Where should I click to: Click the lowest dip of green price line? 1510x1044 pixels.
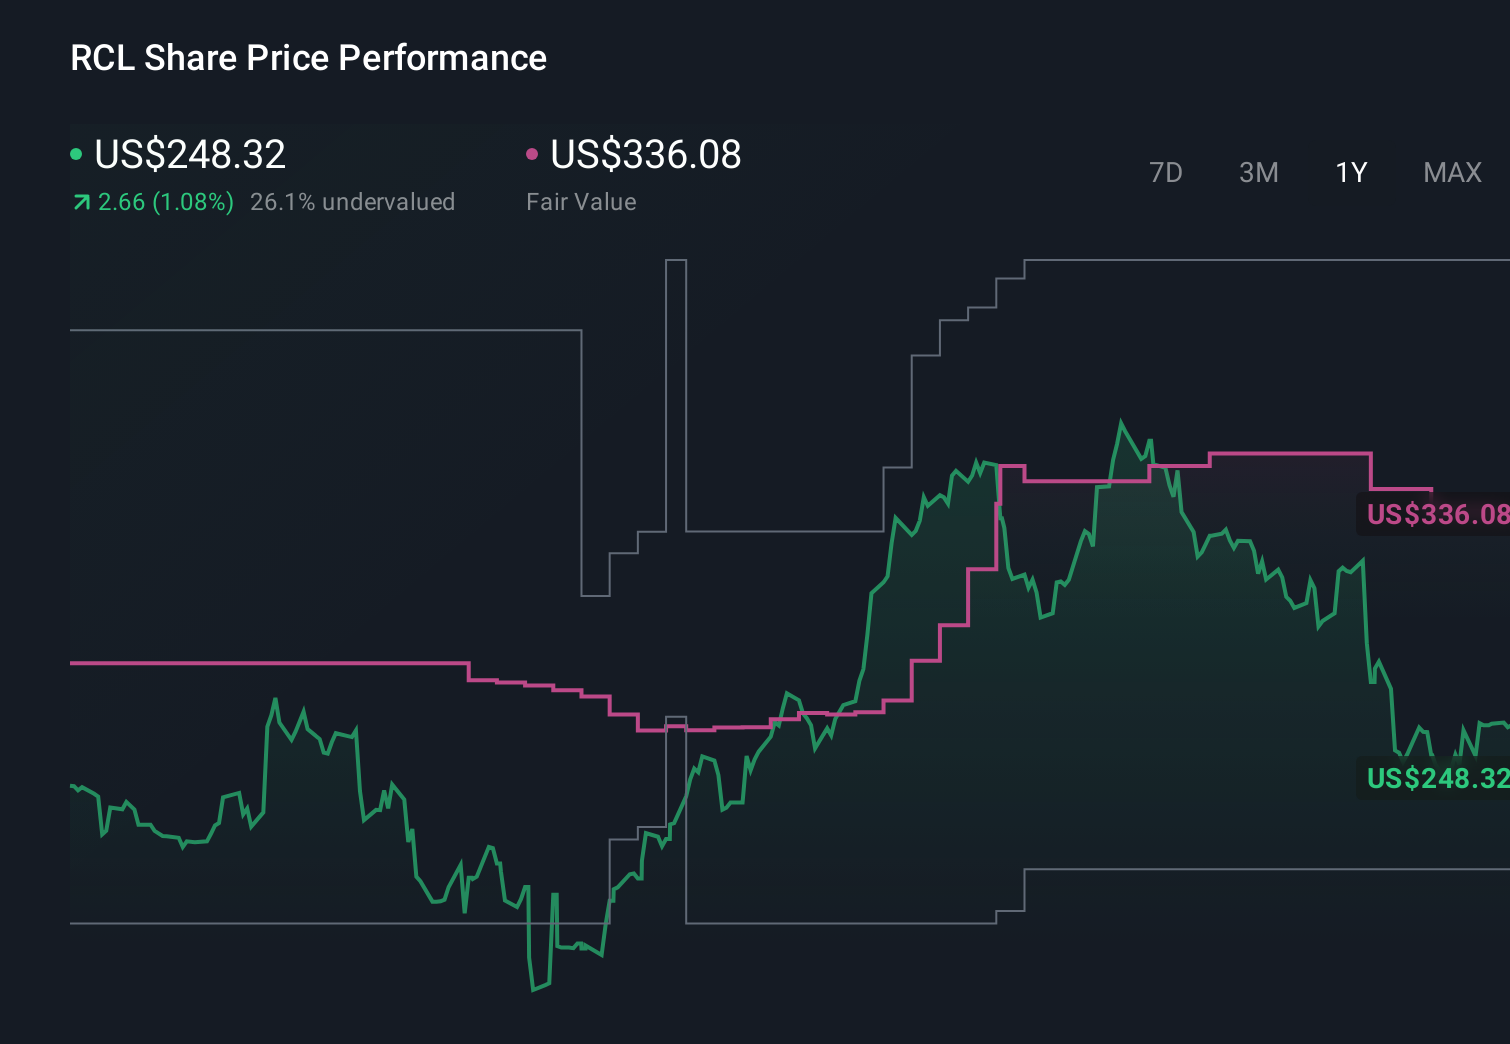coord(533,989)
